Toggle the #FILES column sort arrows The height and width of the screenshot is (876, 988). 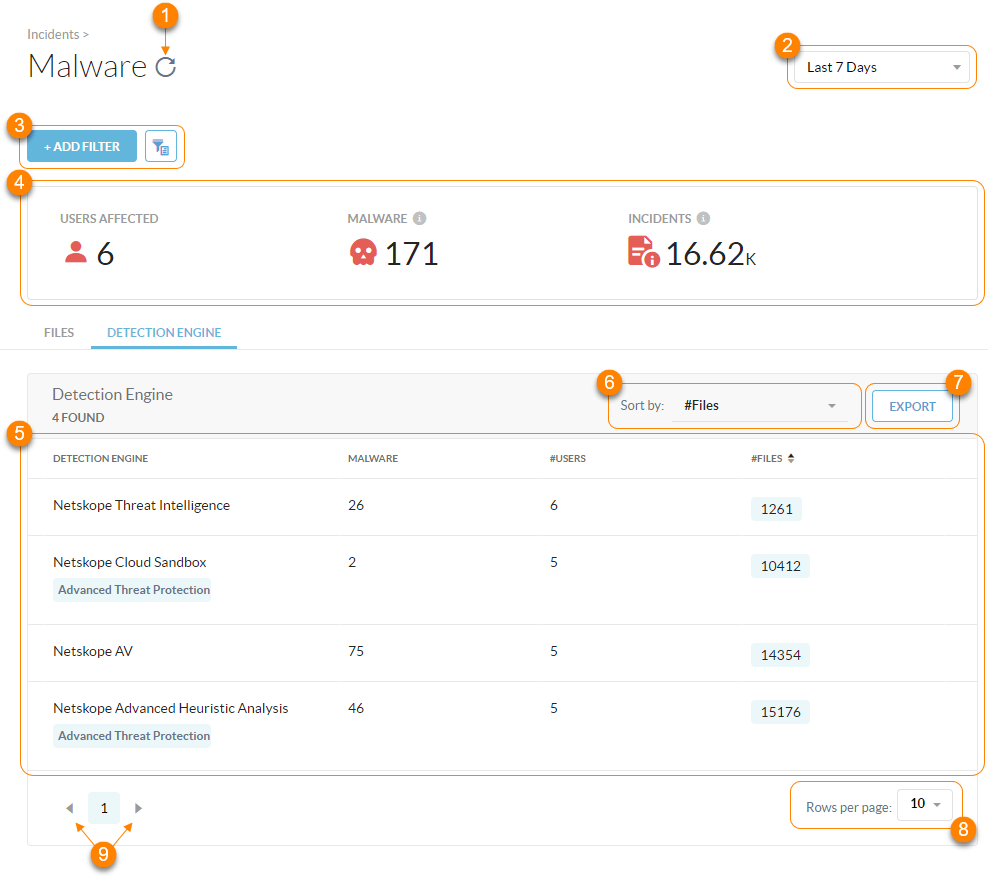point(791,458)
